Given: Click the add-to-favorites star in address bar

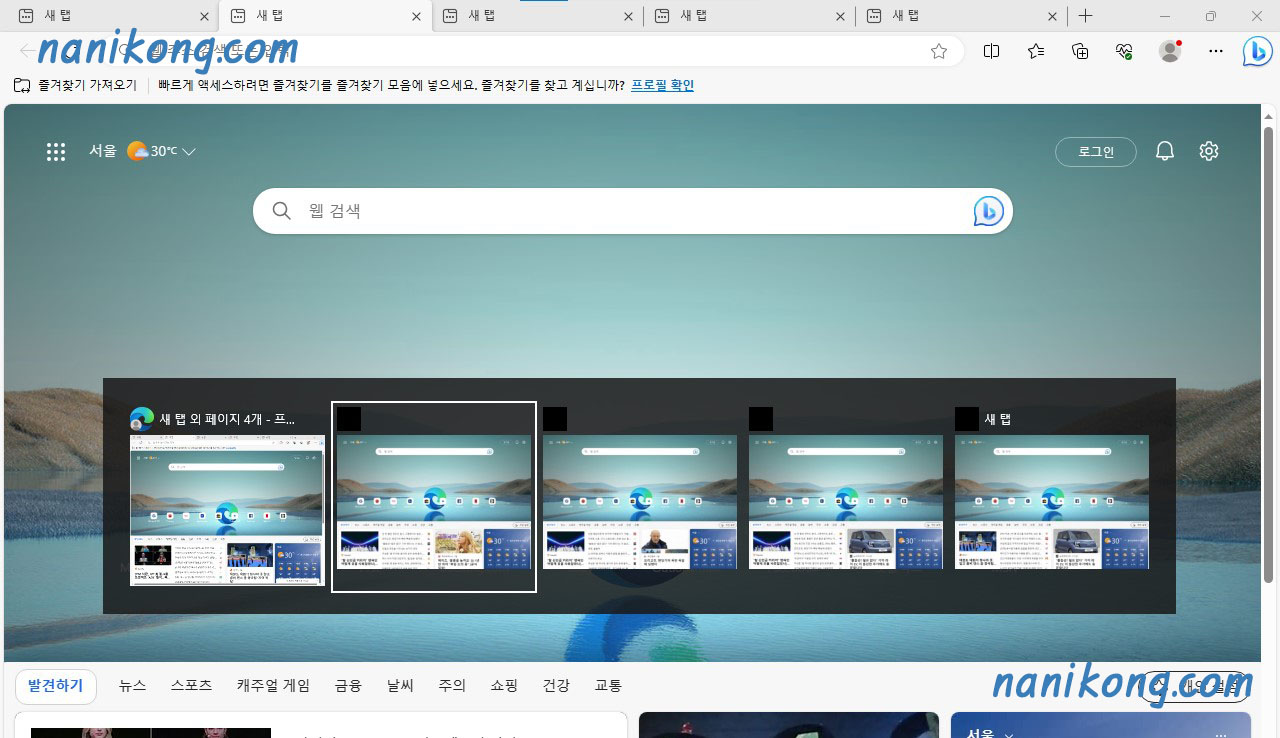Looking at the screenshot, I should pos(938,51).
